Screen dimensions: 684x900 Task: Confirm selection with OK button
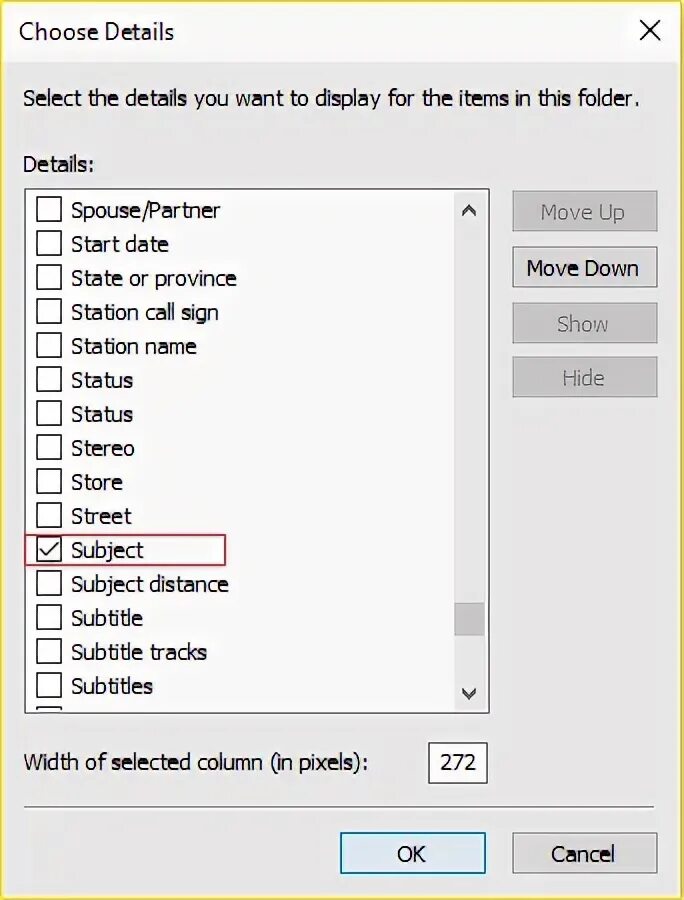tap(413, 854)
